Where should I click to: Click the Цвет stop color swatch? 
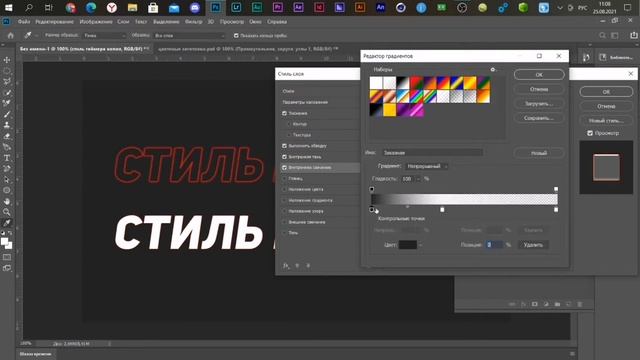point(408,245)
